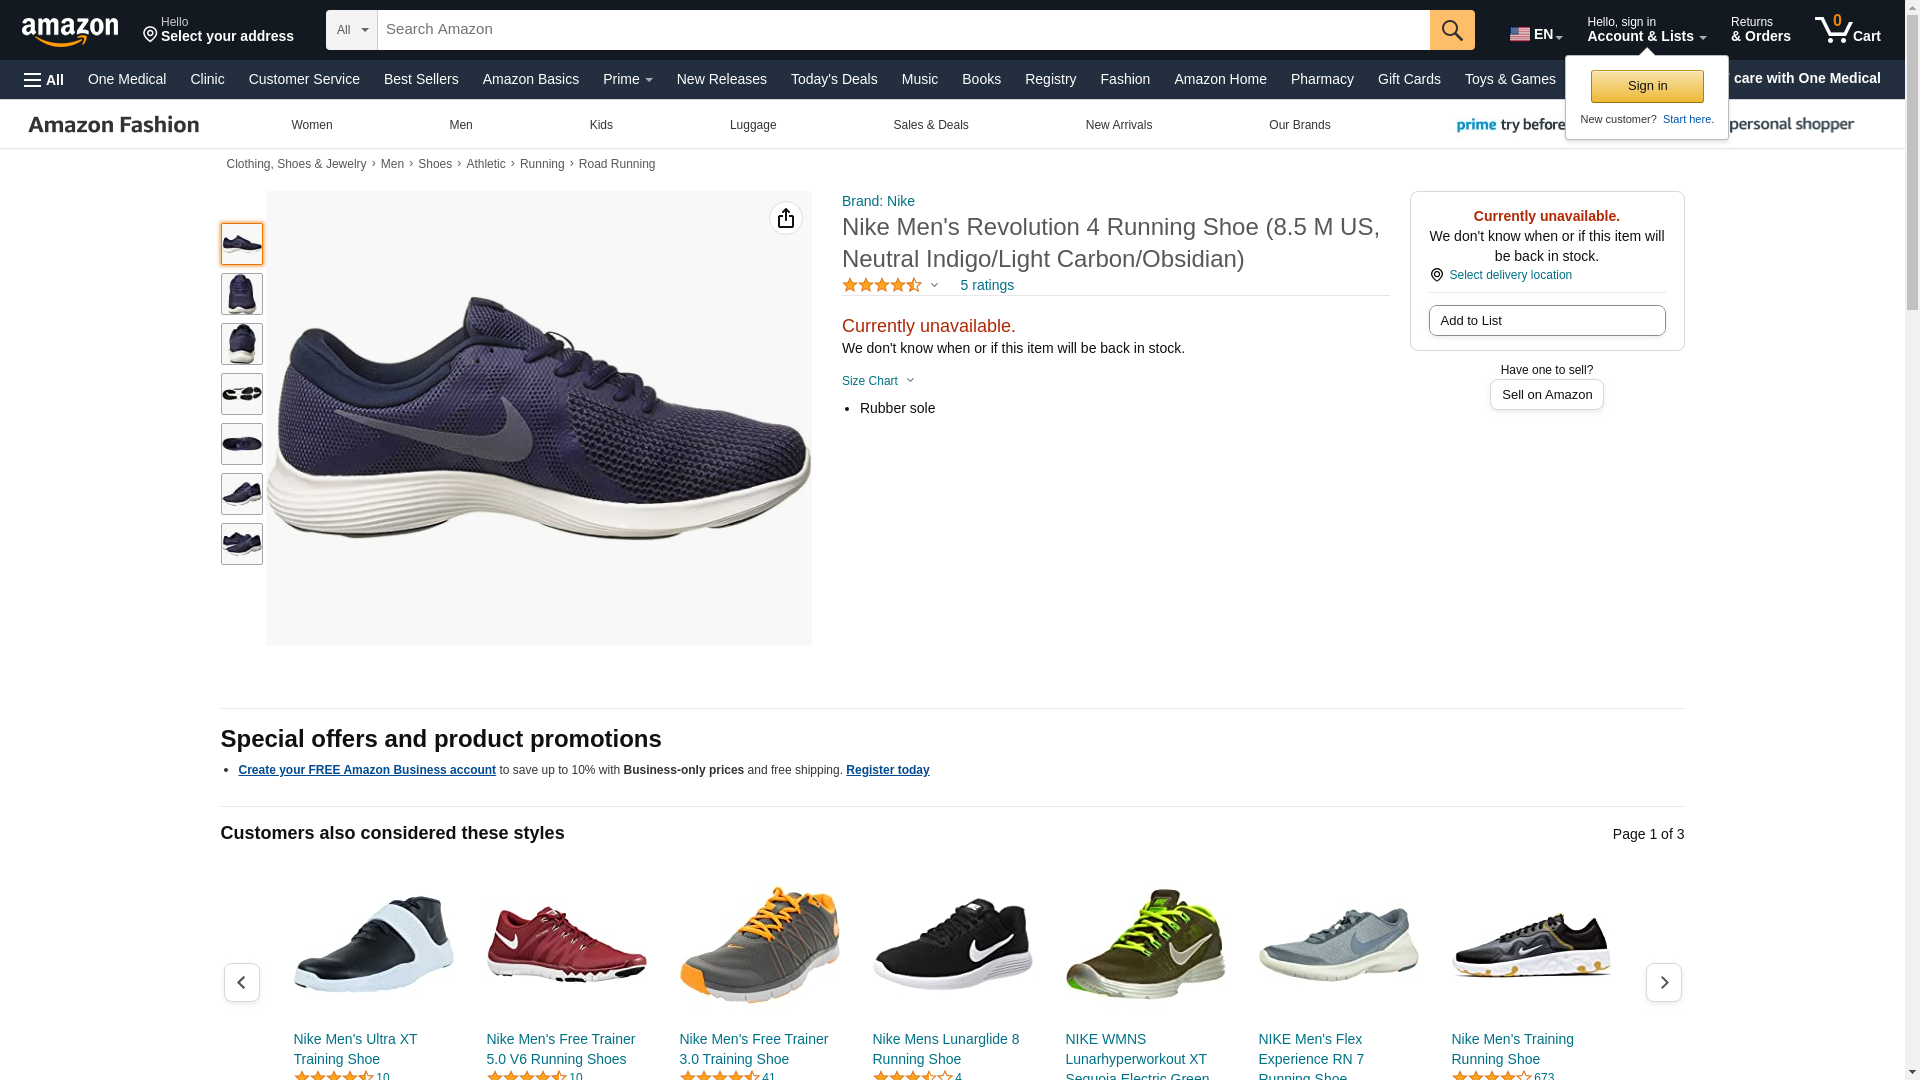Viewport: 1920px width, 1080px height.
Task: Open the 5 ratings link
Action: [x=986, y=285]
